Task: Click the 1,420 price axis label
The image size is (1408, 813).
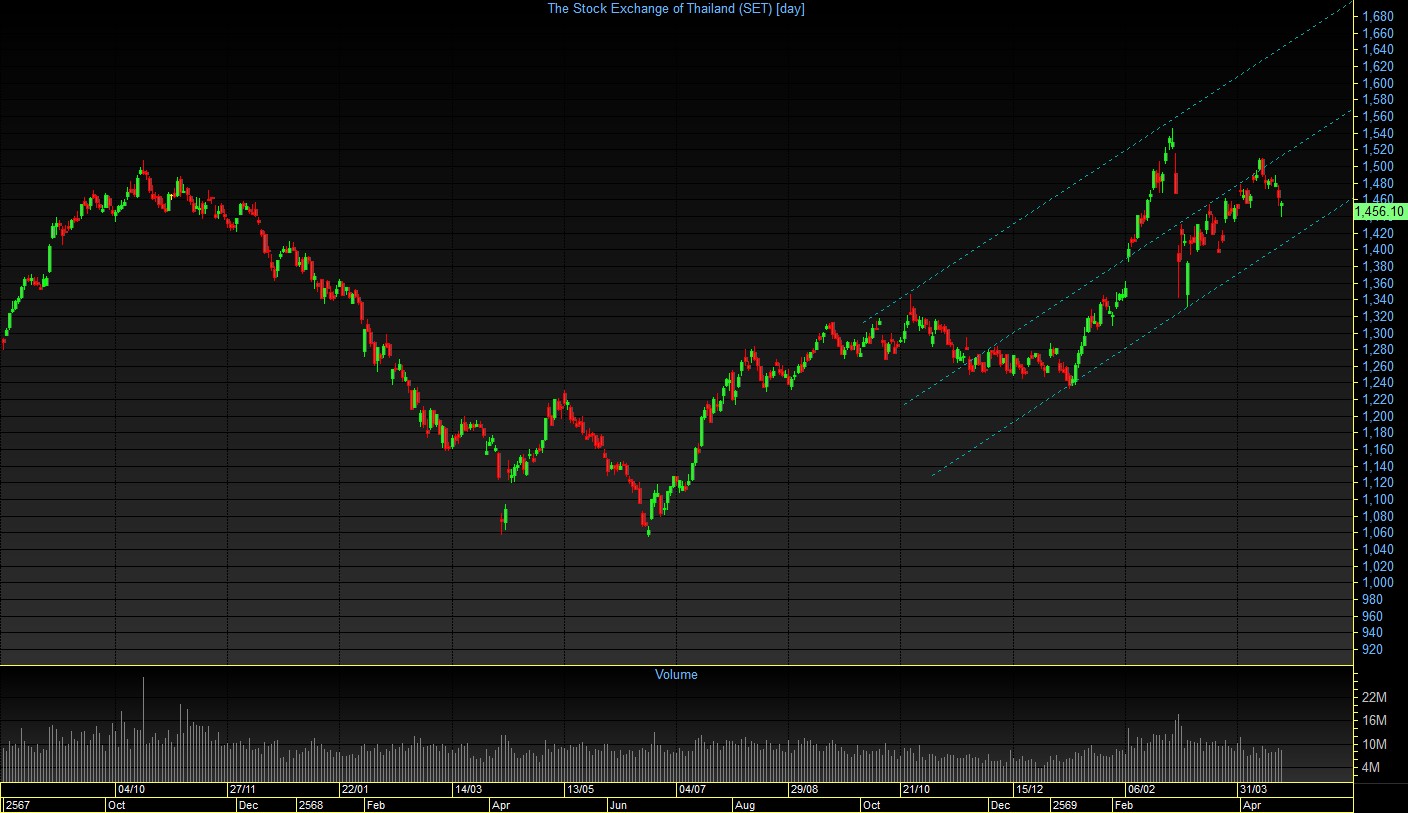Action: [1378, 233]
